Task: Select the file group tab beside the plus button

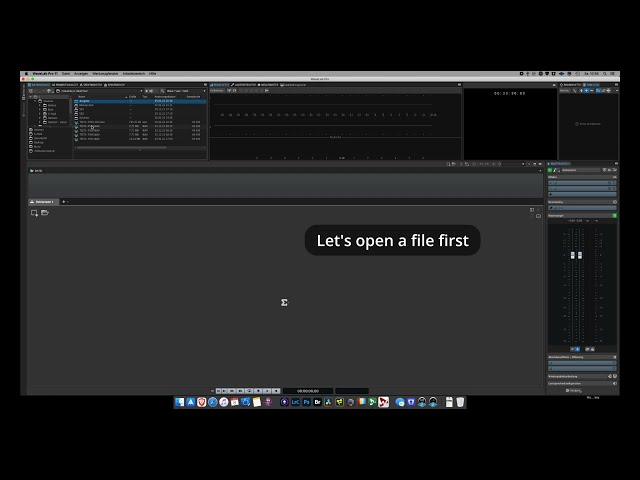Action: point(43,202)
